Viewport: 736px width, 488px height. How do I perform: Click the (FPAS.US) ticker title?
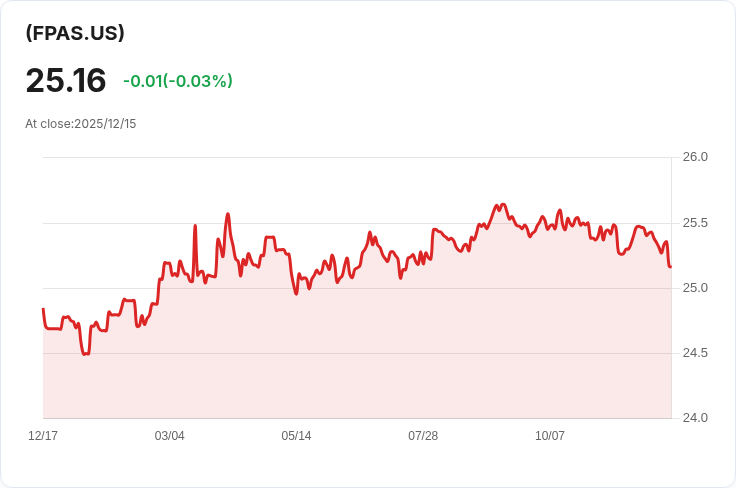point(75,33)
